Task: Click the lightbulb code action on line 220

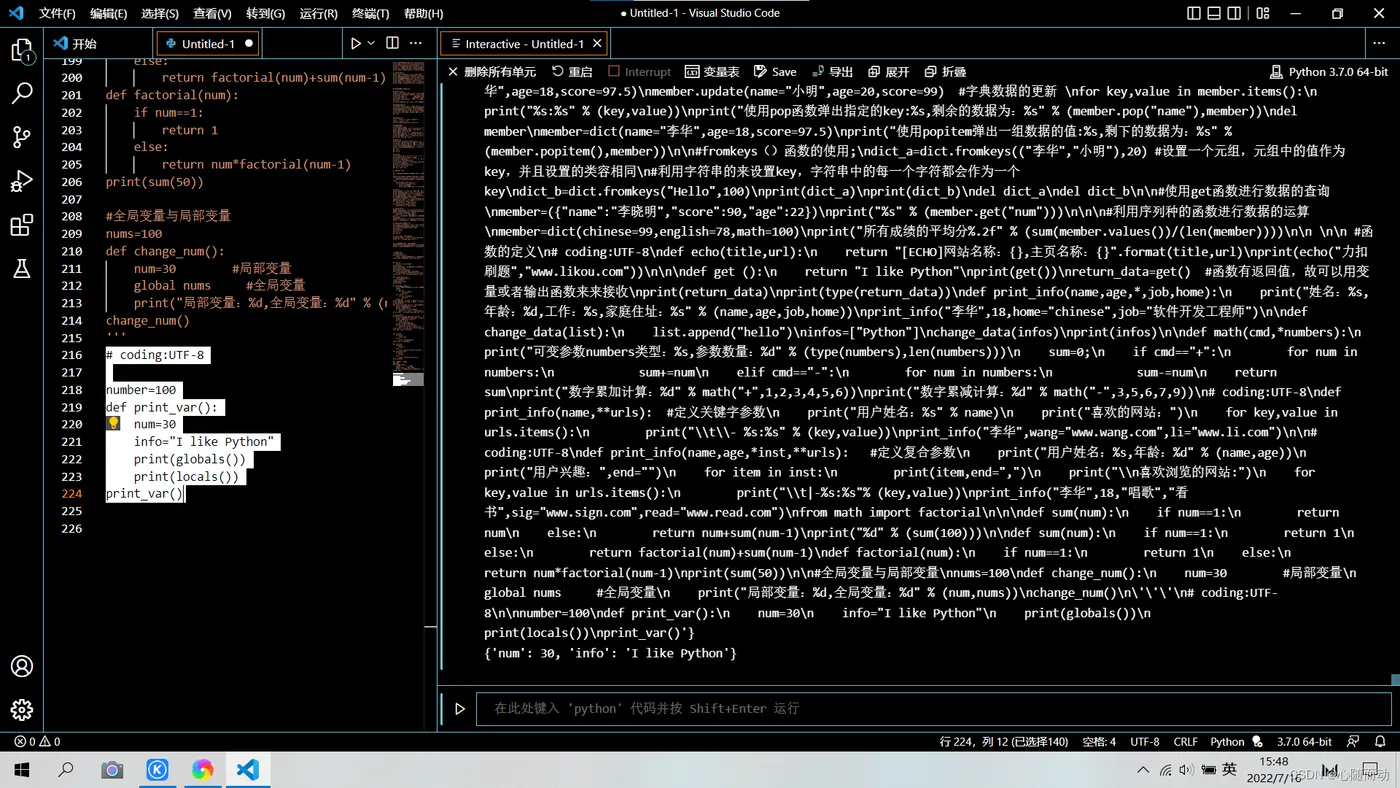Action: pyautogui.click(x=113, y=424)
